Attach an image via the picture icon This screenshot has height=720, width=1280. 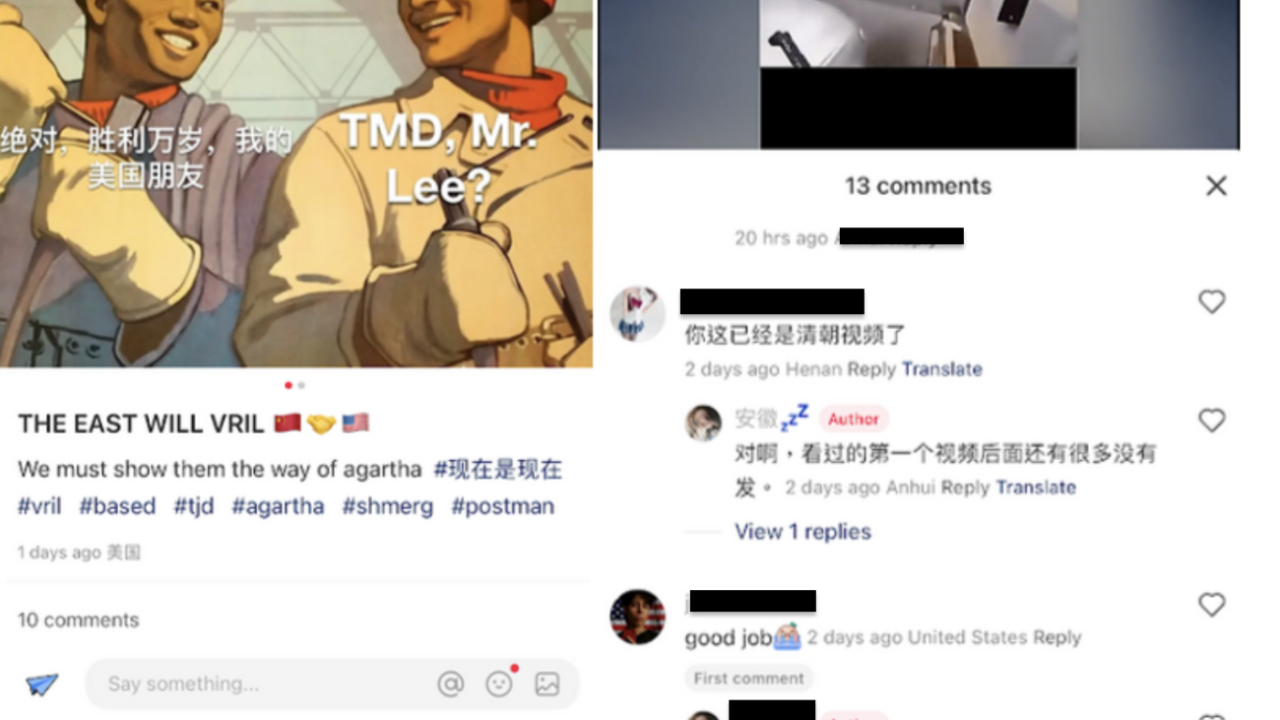tap(547, 684)
